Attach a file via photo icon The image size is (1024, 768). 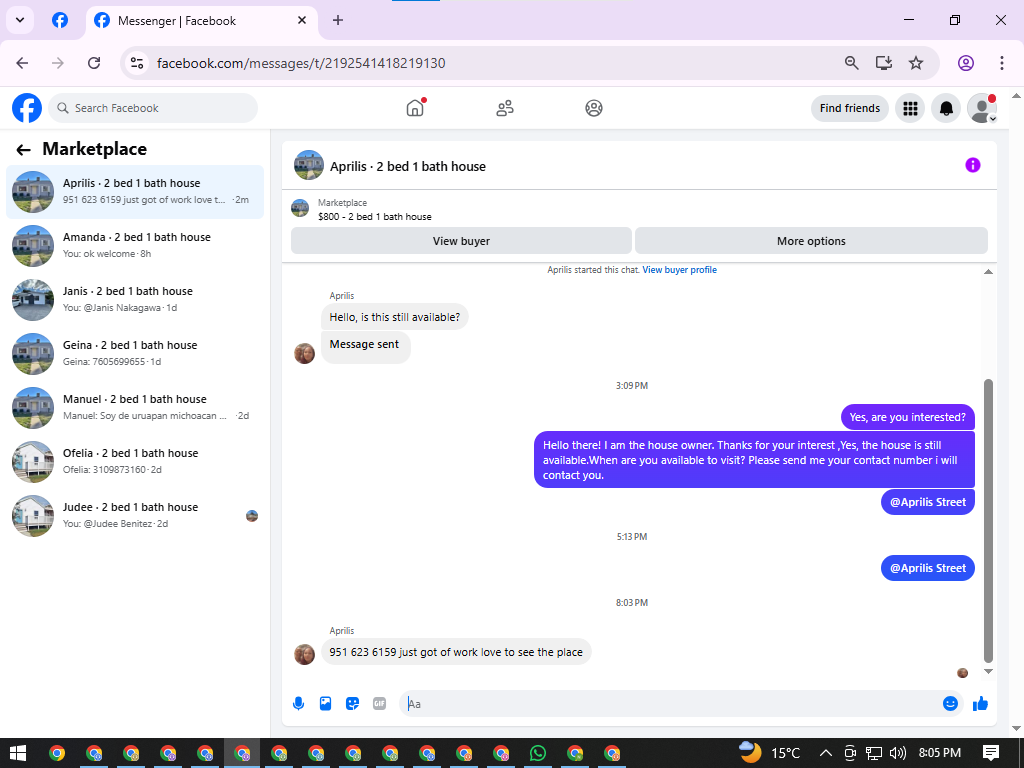click(x=325, y=703)
